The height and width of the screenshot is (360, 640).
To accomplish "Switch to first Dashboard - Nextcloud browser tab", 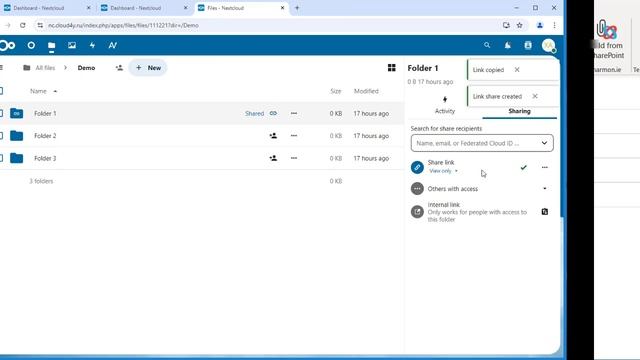I will pyautogui.click(x=48, y=8).
